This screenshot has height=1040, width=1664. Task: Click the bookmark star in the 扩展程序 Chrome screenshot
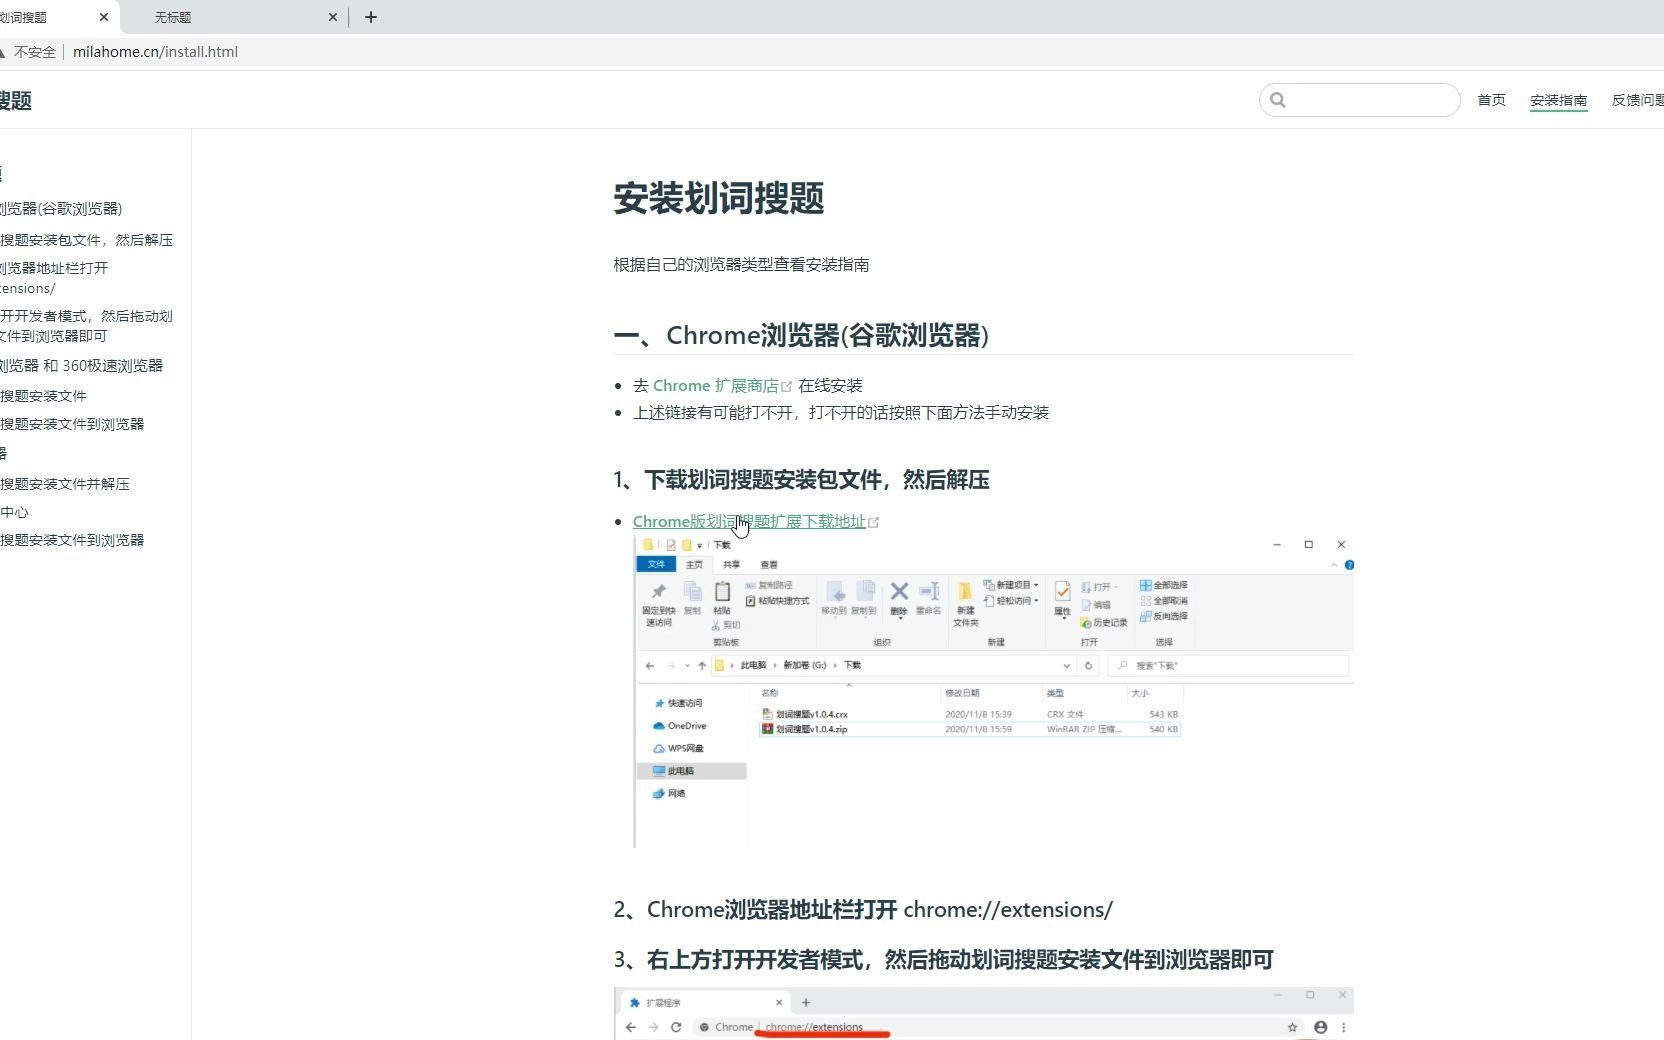coord(1292,1027)
